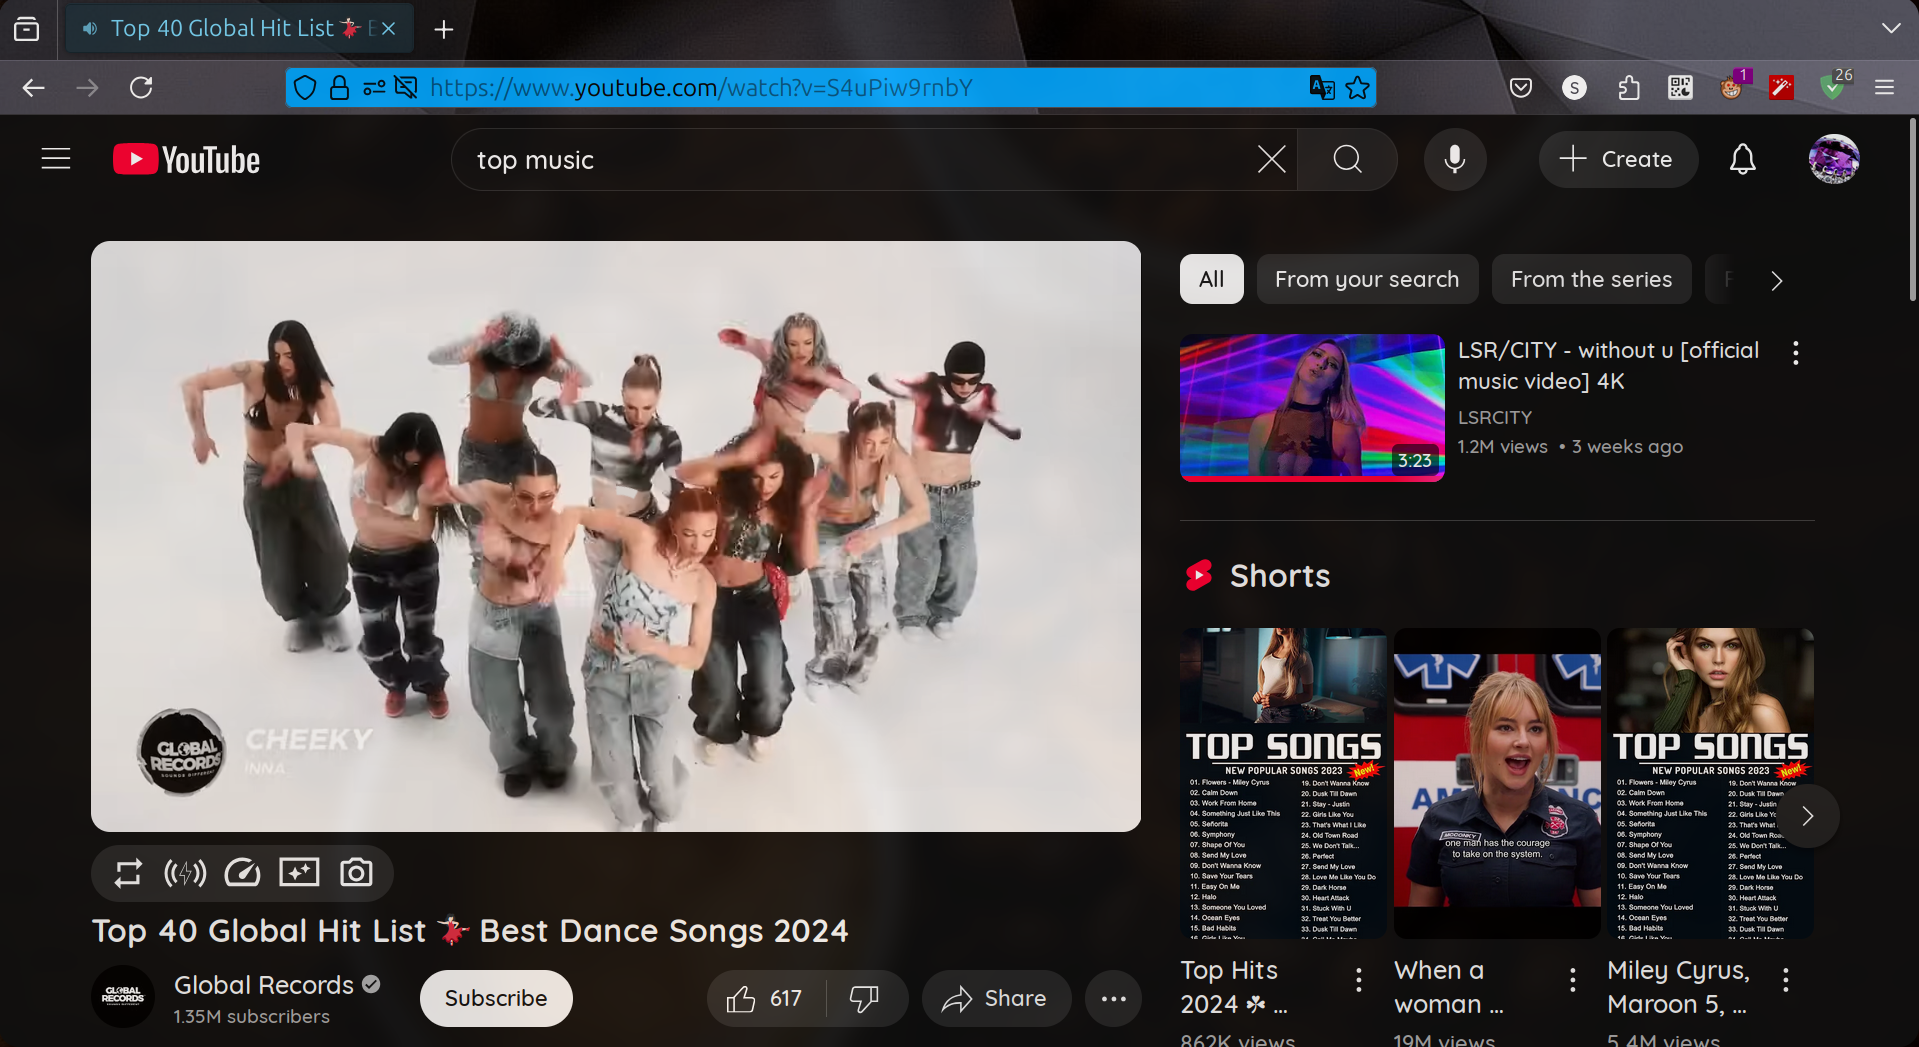Open the Extensions puzzle menu
Image resolution: width=1919 pixels, height=1047 pixels.
pos(1629,88)
